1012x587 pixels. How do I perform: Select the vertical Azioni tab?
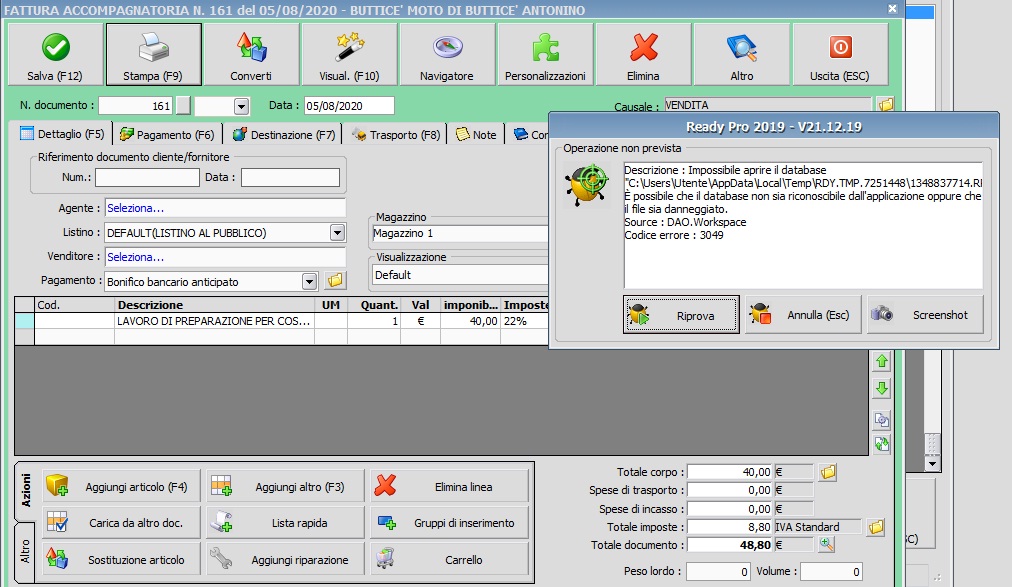tap(26, 490)
